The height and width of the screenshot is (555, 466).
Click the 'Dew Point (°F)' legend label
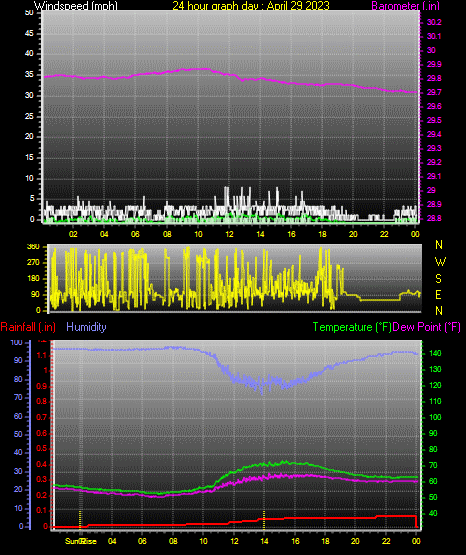point(427,327)
